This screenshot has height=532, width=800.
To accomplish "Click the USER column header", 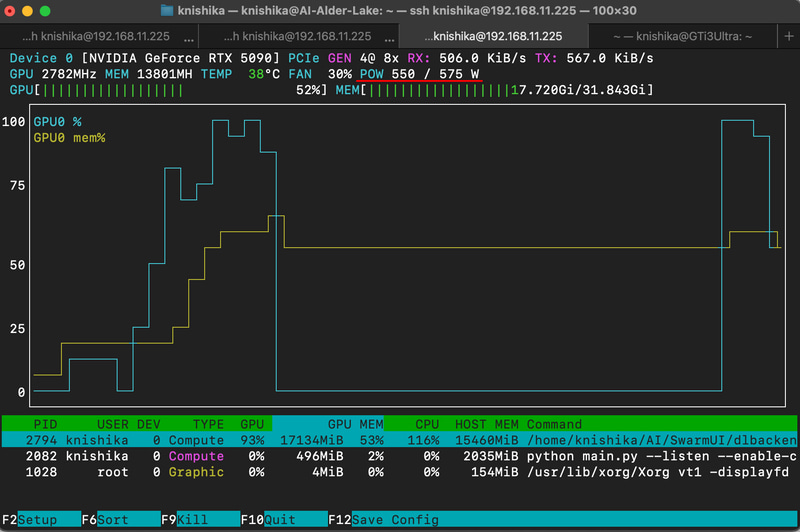I will 112,424.
